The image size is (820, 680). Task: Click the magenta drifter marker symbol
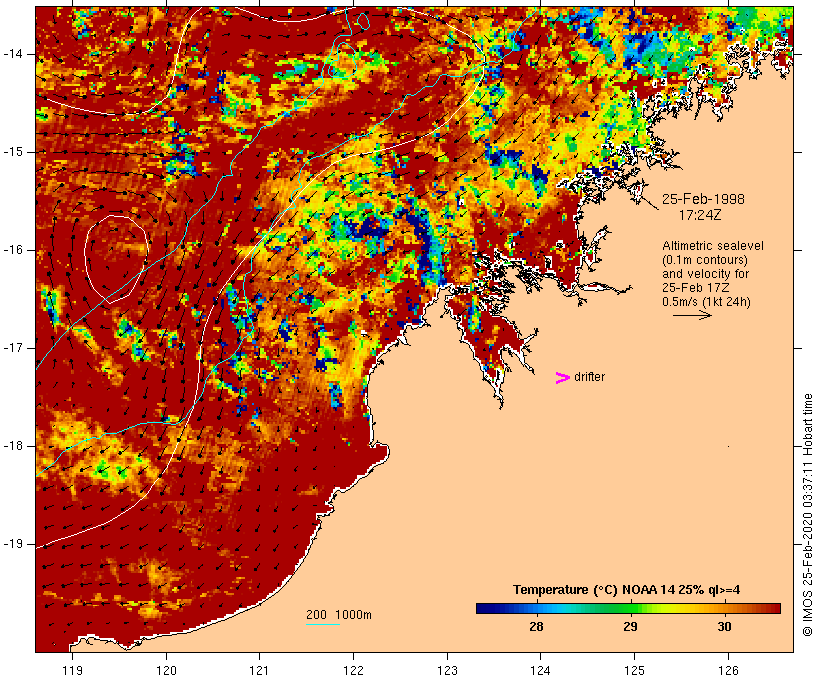562,378
